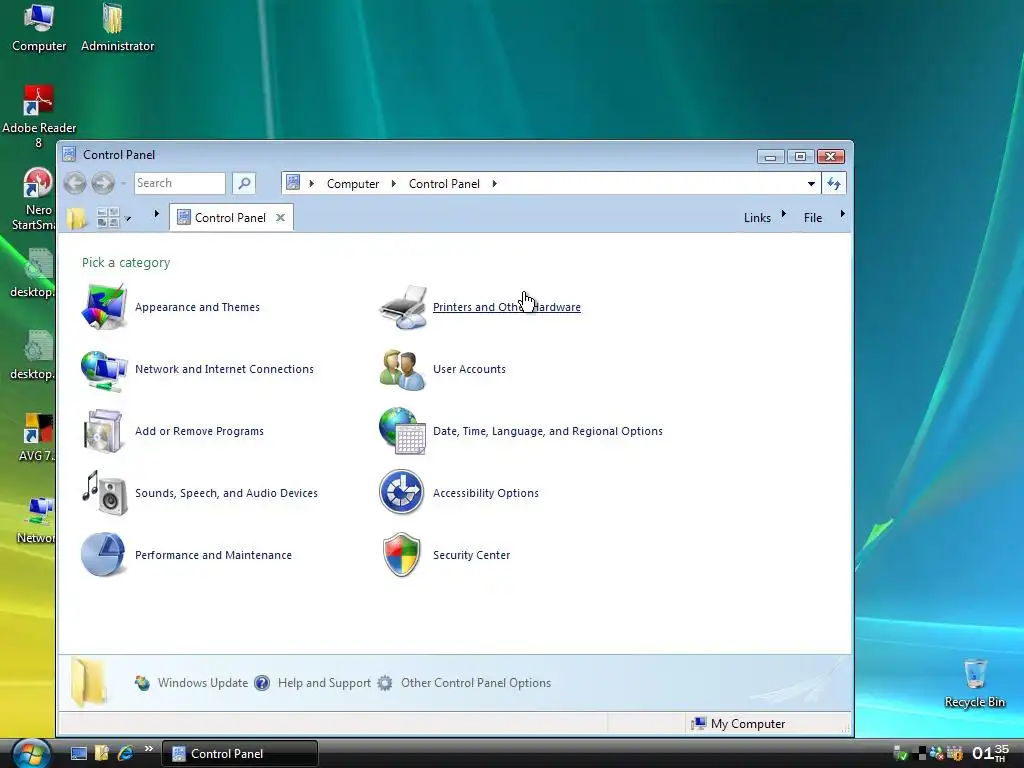Open the Links menu
Image resolution: width=1024 pixels, height=768 pixels.
click(757, 218)
